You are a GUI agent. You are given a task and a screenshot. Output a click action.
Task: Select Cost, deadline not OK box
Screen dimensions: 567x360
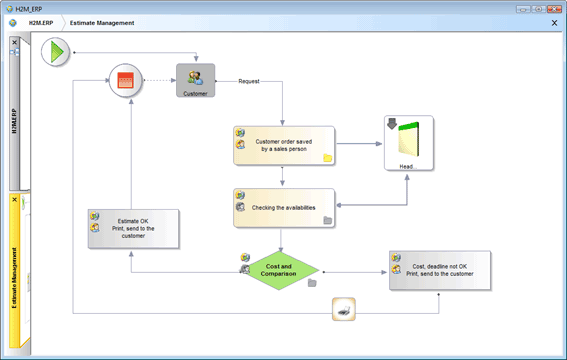pos(440,270)
